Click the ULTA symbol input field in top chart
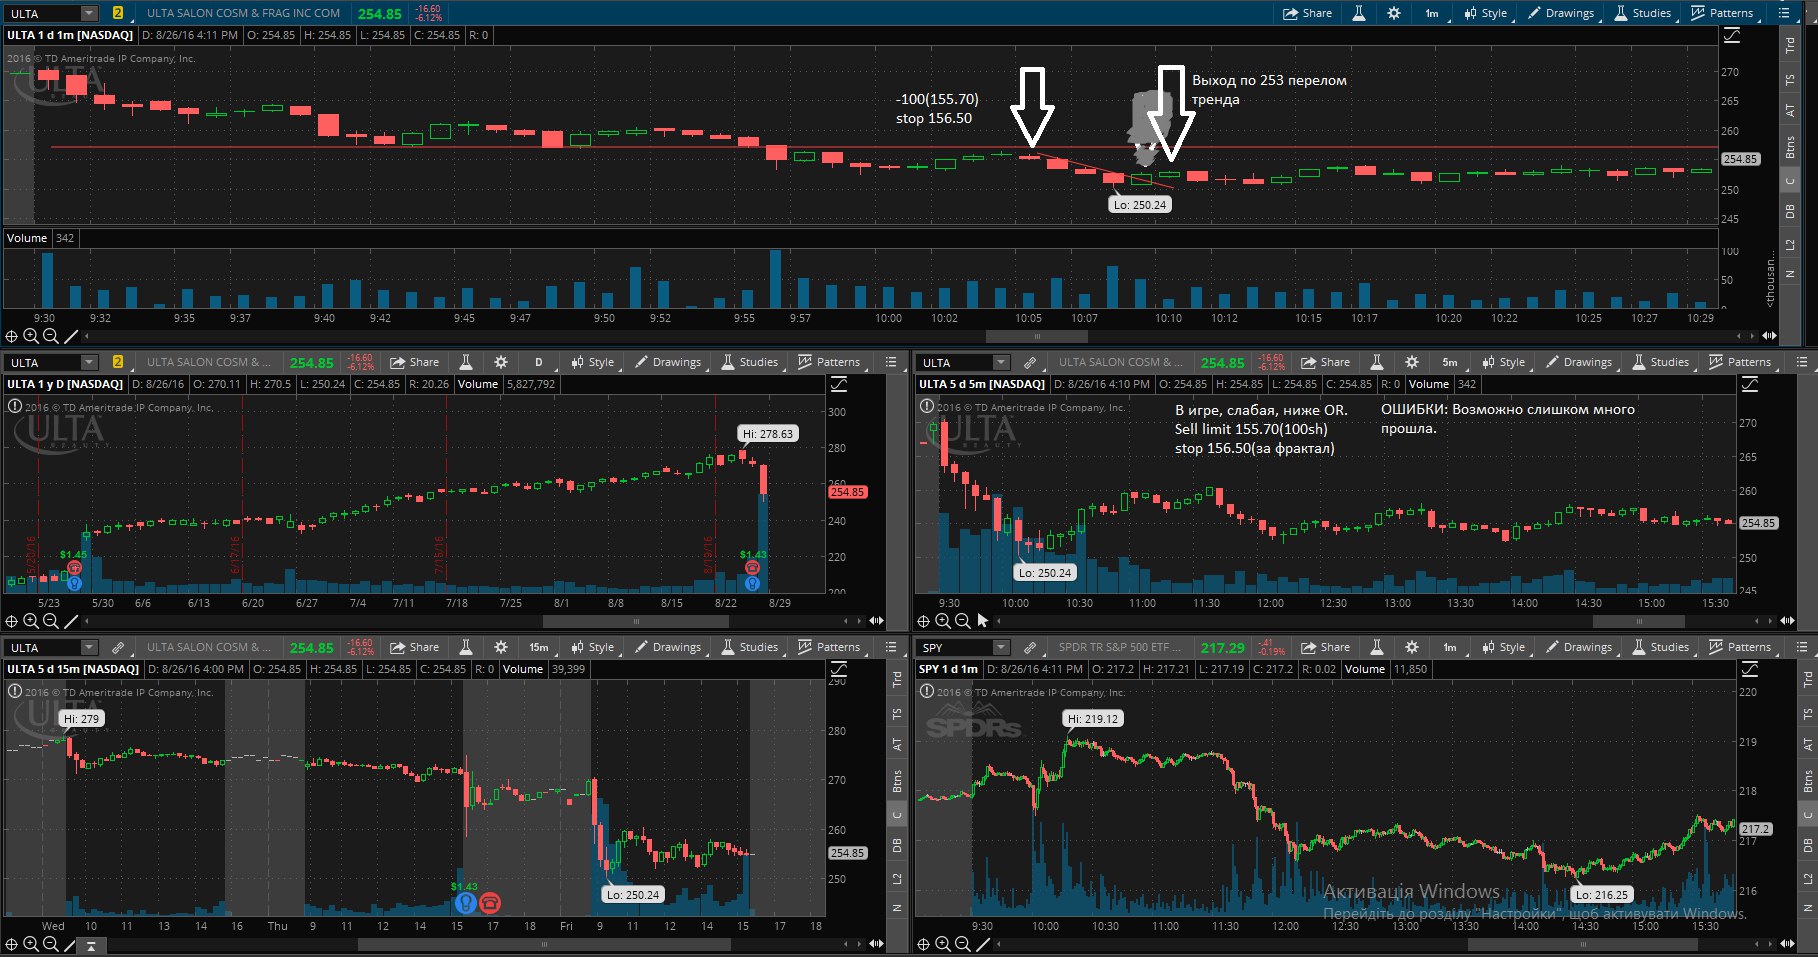 click(x=44, y=13)
